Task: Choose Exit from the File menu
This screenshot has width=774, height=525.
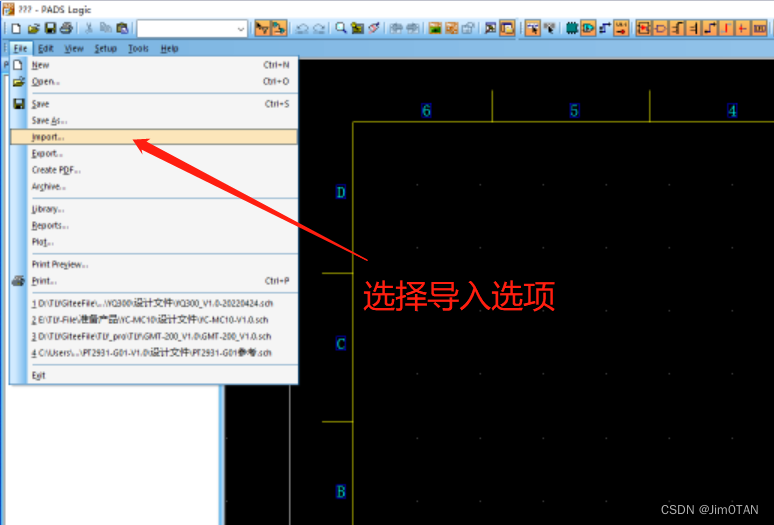Action: (154, 375)
